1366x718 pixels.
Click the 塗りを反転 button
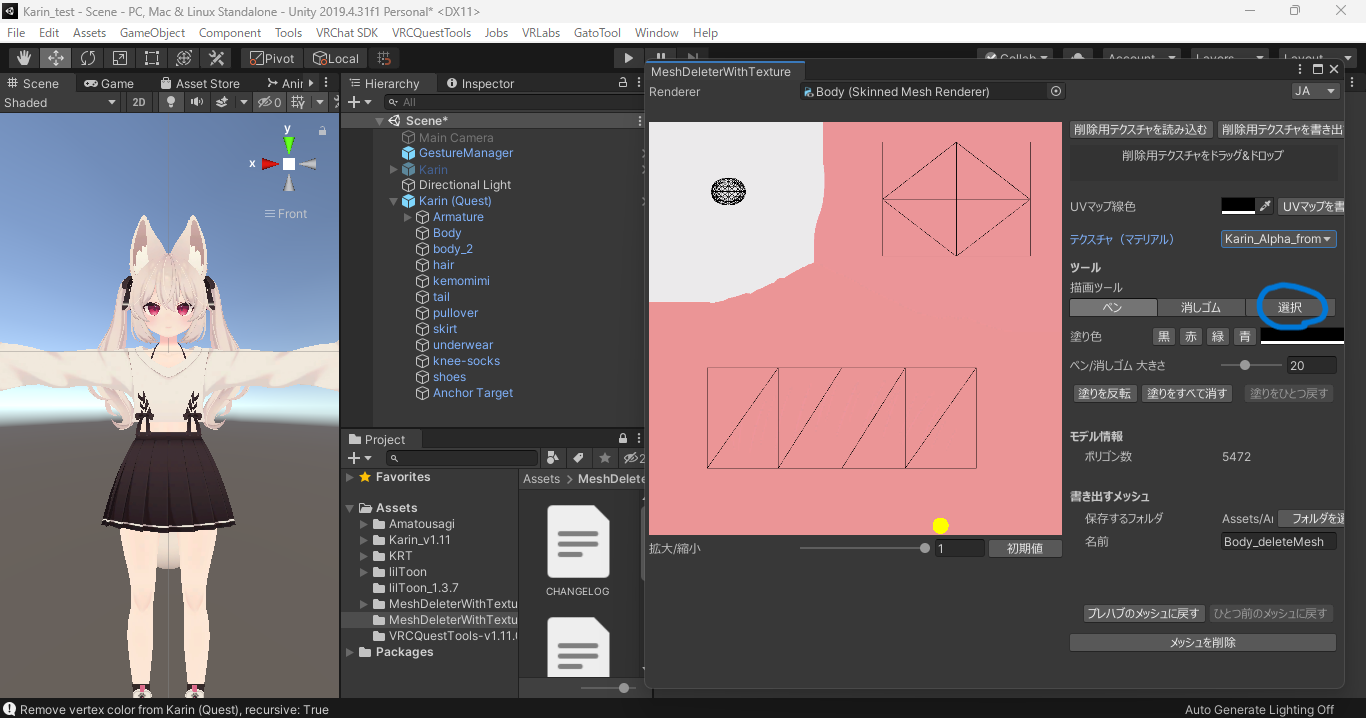(x=1104, y=393)
